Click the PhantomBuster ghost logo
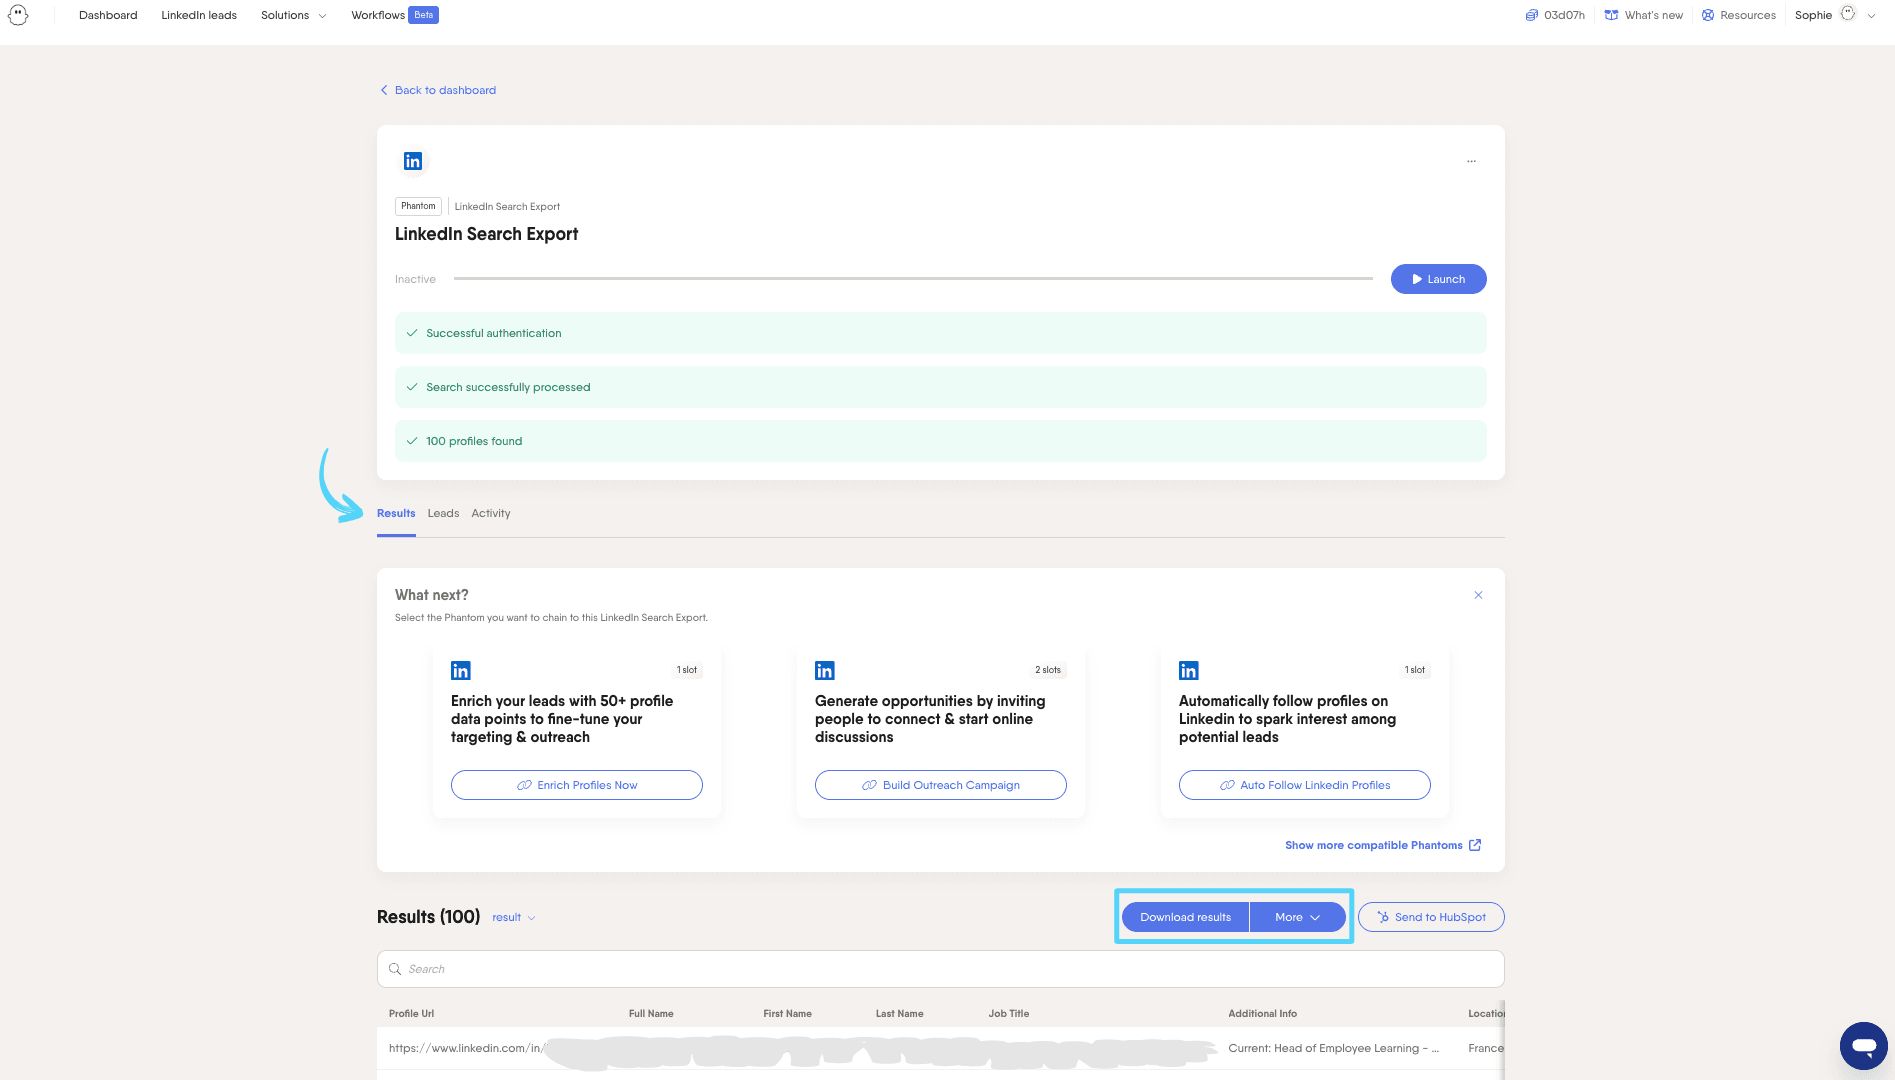 [x=18, y=15]
